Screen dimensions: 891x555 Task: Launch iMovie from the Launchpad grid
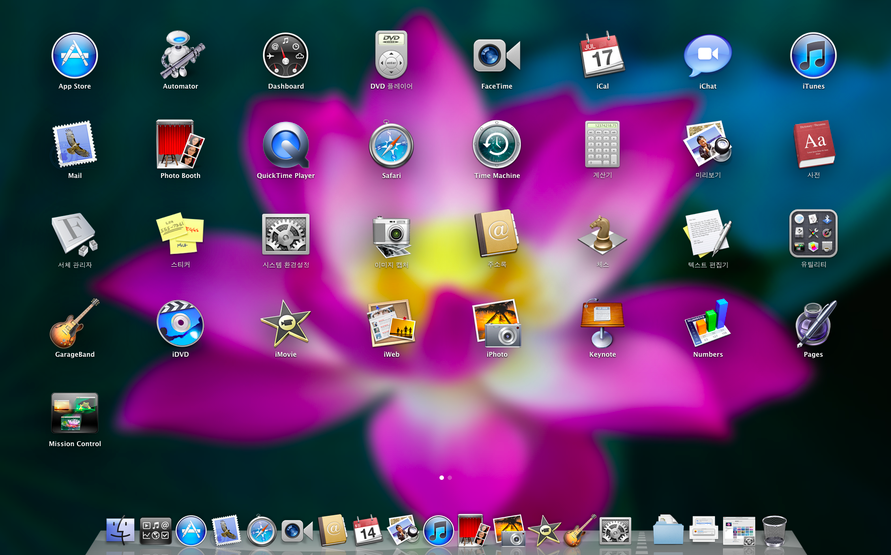(286, 324)
